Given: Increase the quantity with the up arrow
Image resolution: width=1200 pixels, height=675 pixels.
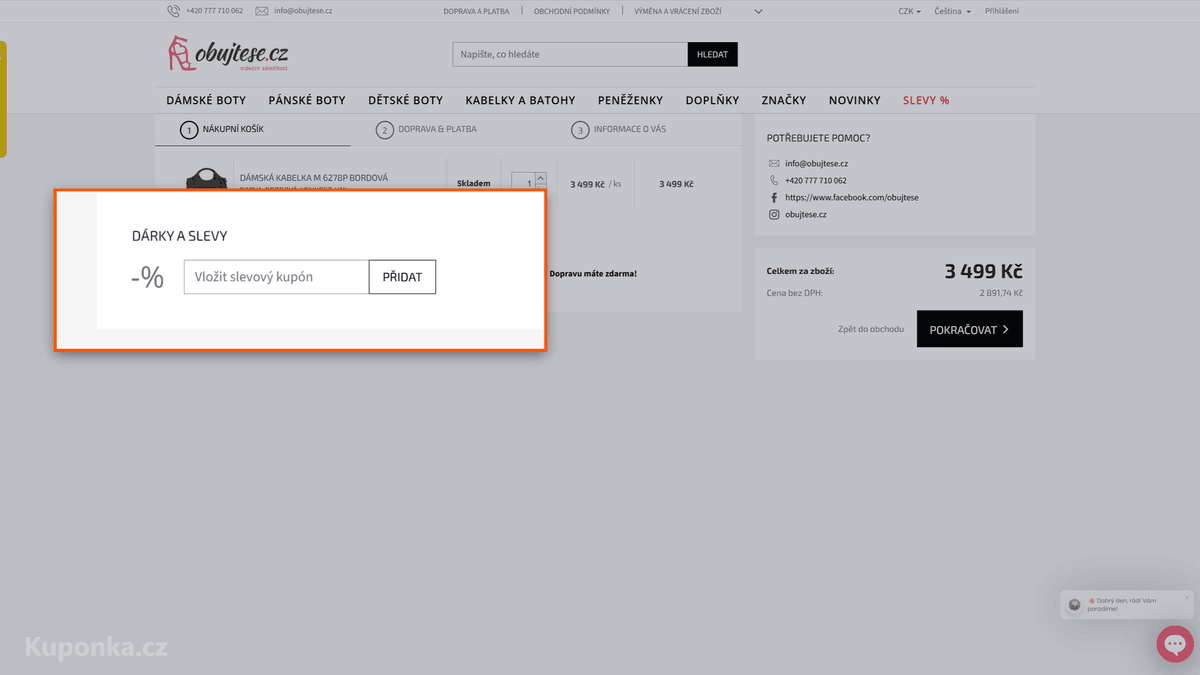Looking at the screenshot, I should point(541,178).
